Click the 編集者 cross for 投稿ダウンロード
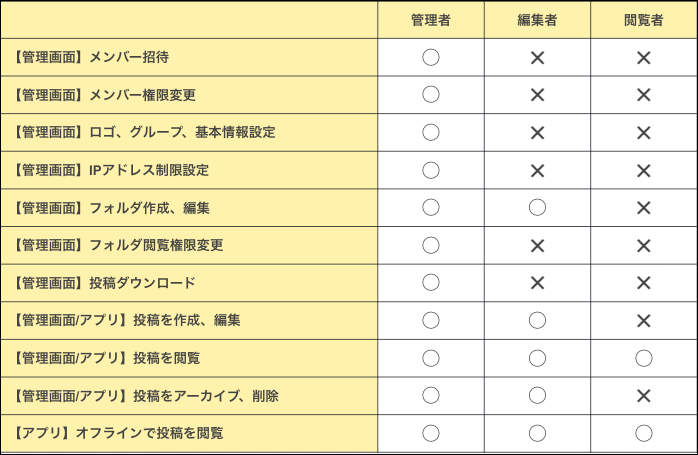The image size is (698, 455). [537, 283]
